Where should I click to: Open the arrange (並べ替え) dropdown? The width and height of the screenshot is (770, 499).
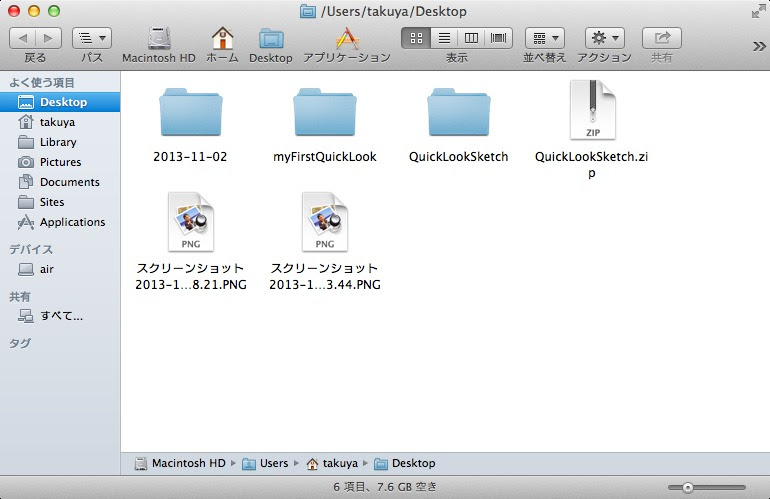point(545,38)
